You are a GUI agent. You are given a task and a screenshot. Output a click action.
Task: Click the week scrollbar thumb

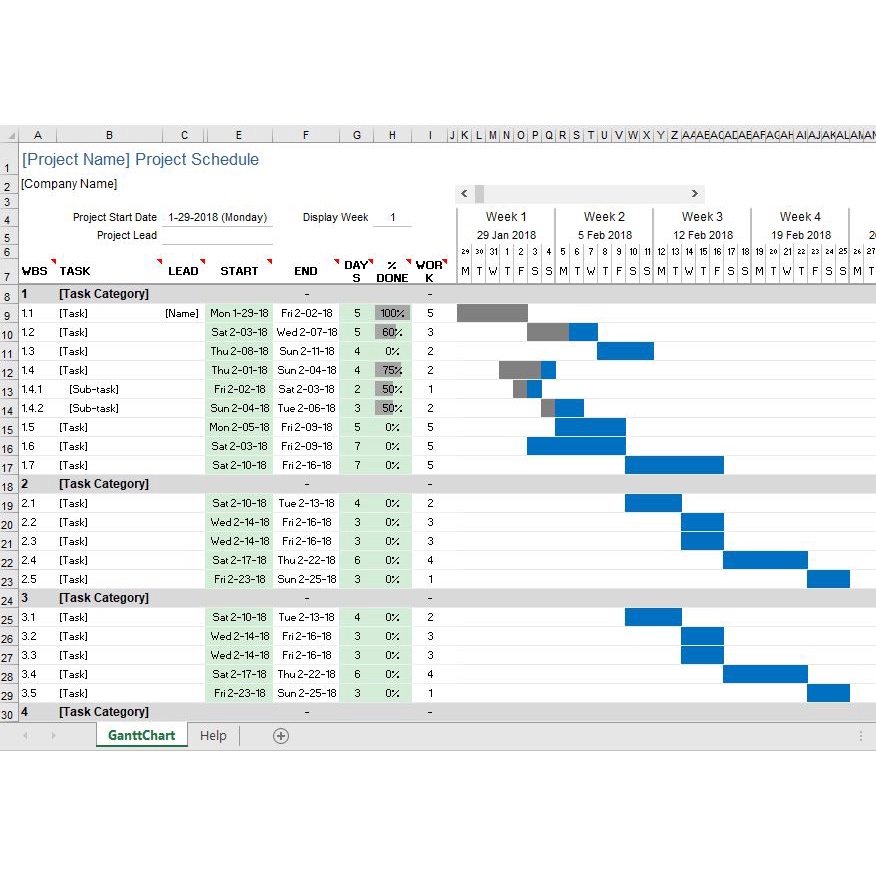click(479, 193)
